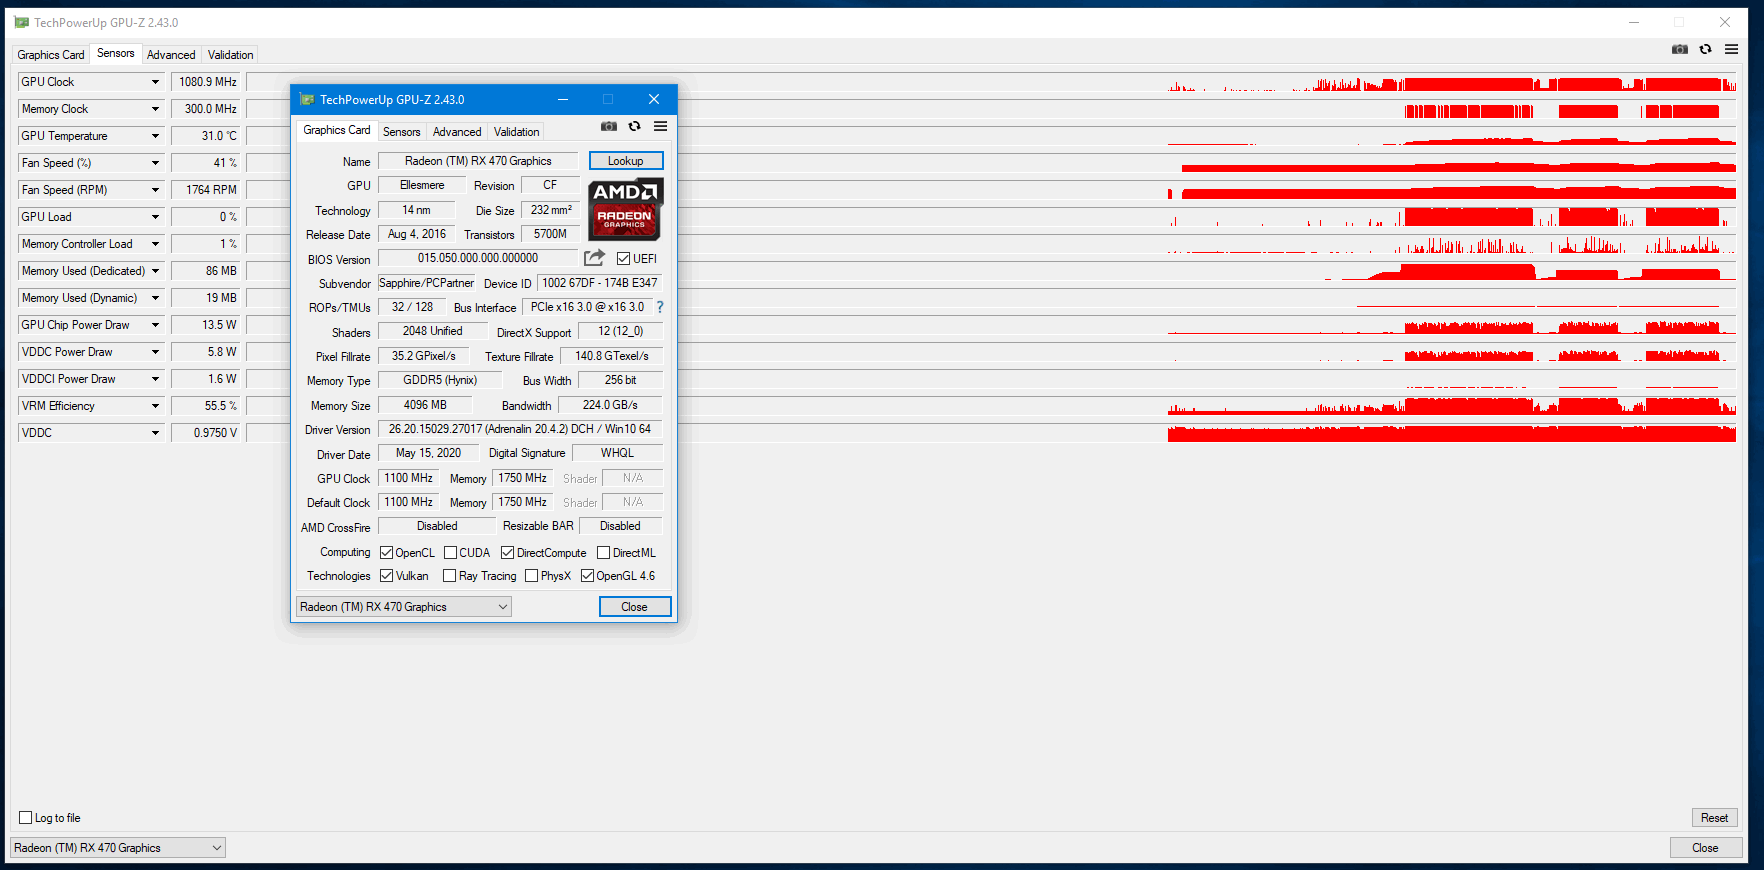Open the VDDC Power Draw sensor dropdown
This screenshot has width=1764, height=870.
tap(155, 352)
